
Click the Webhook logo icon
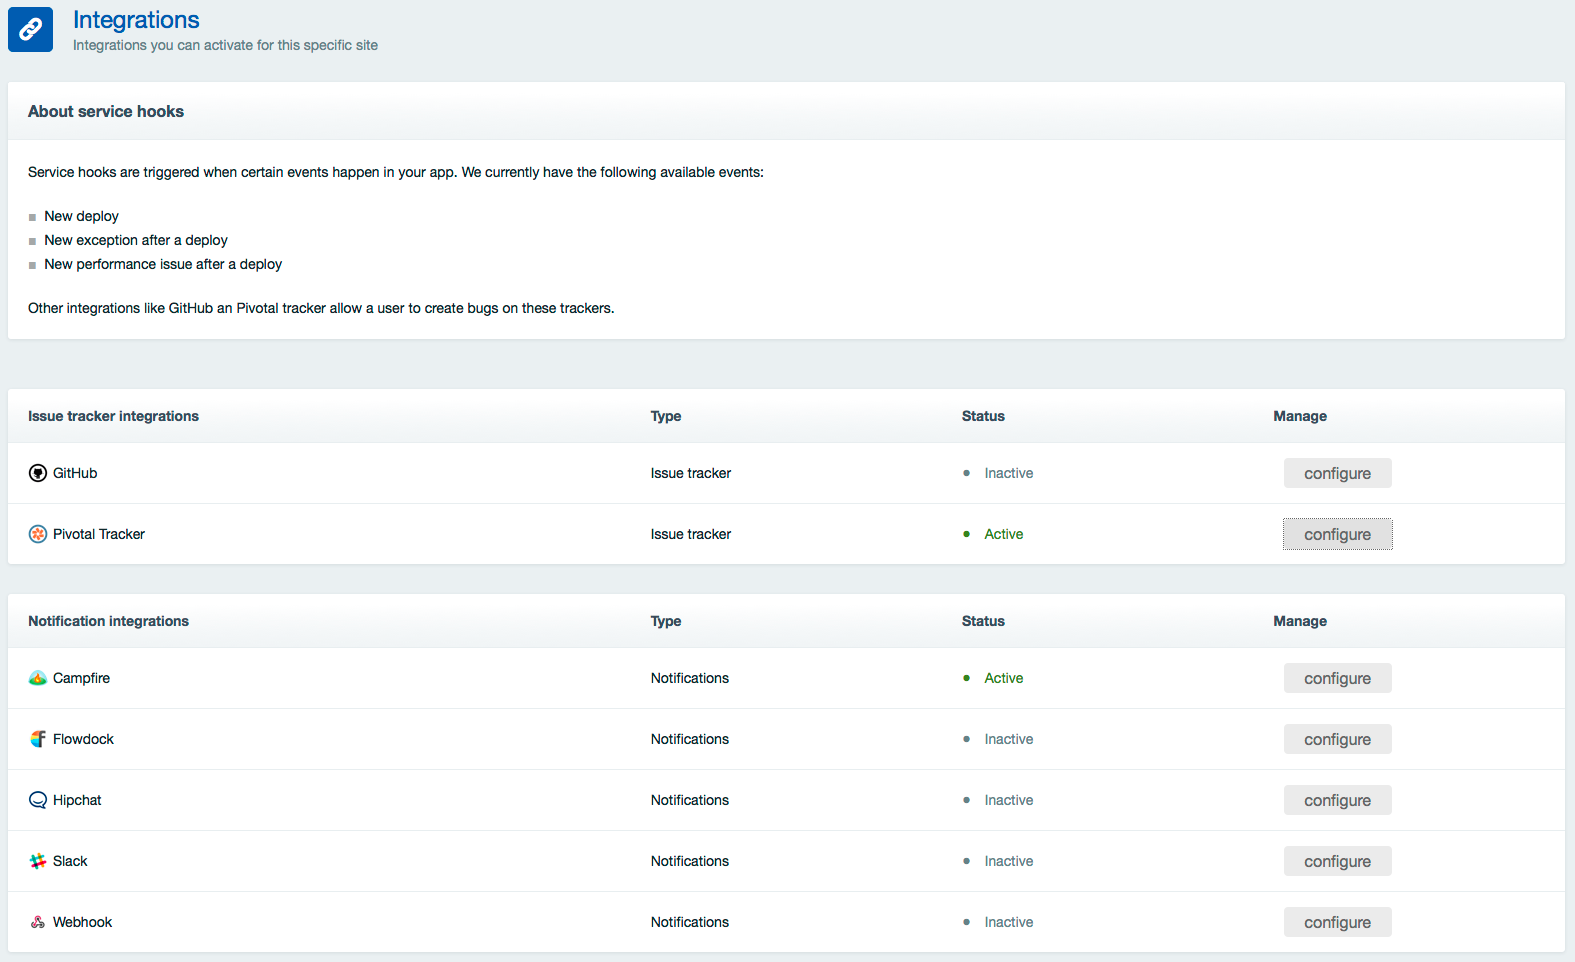tap(38, 922)
